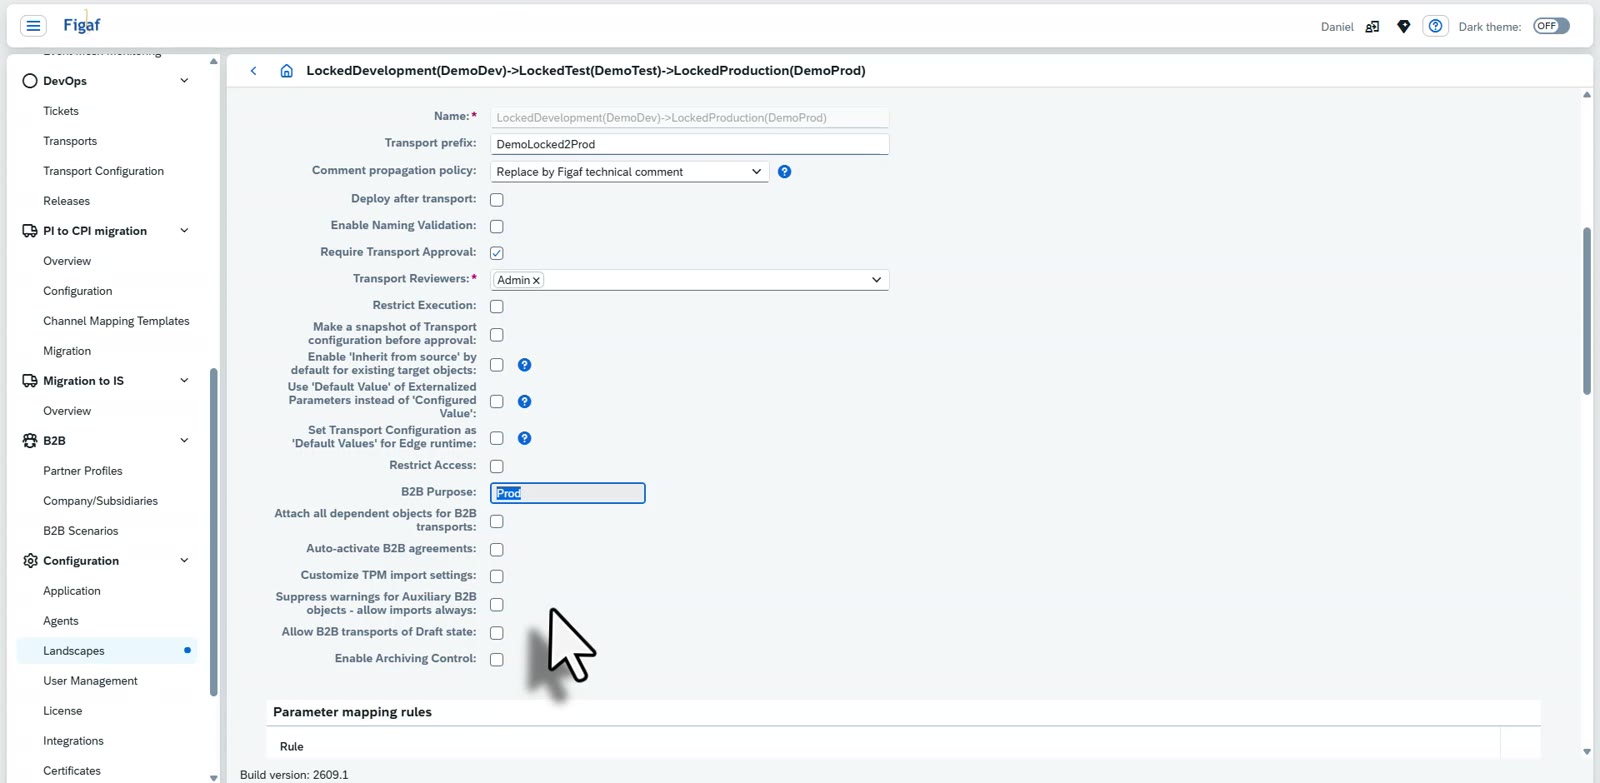Tick the Restrict Execution checkbox
This screenshot has width=1600, height=783.
coord(497,307)
